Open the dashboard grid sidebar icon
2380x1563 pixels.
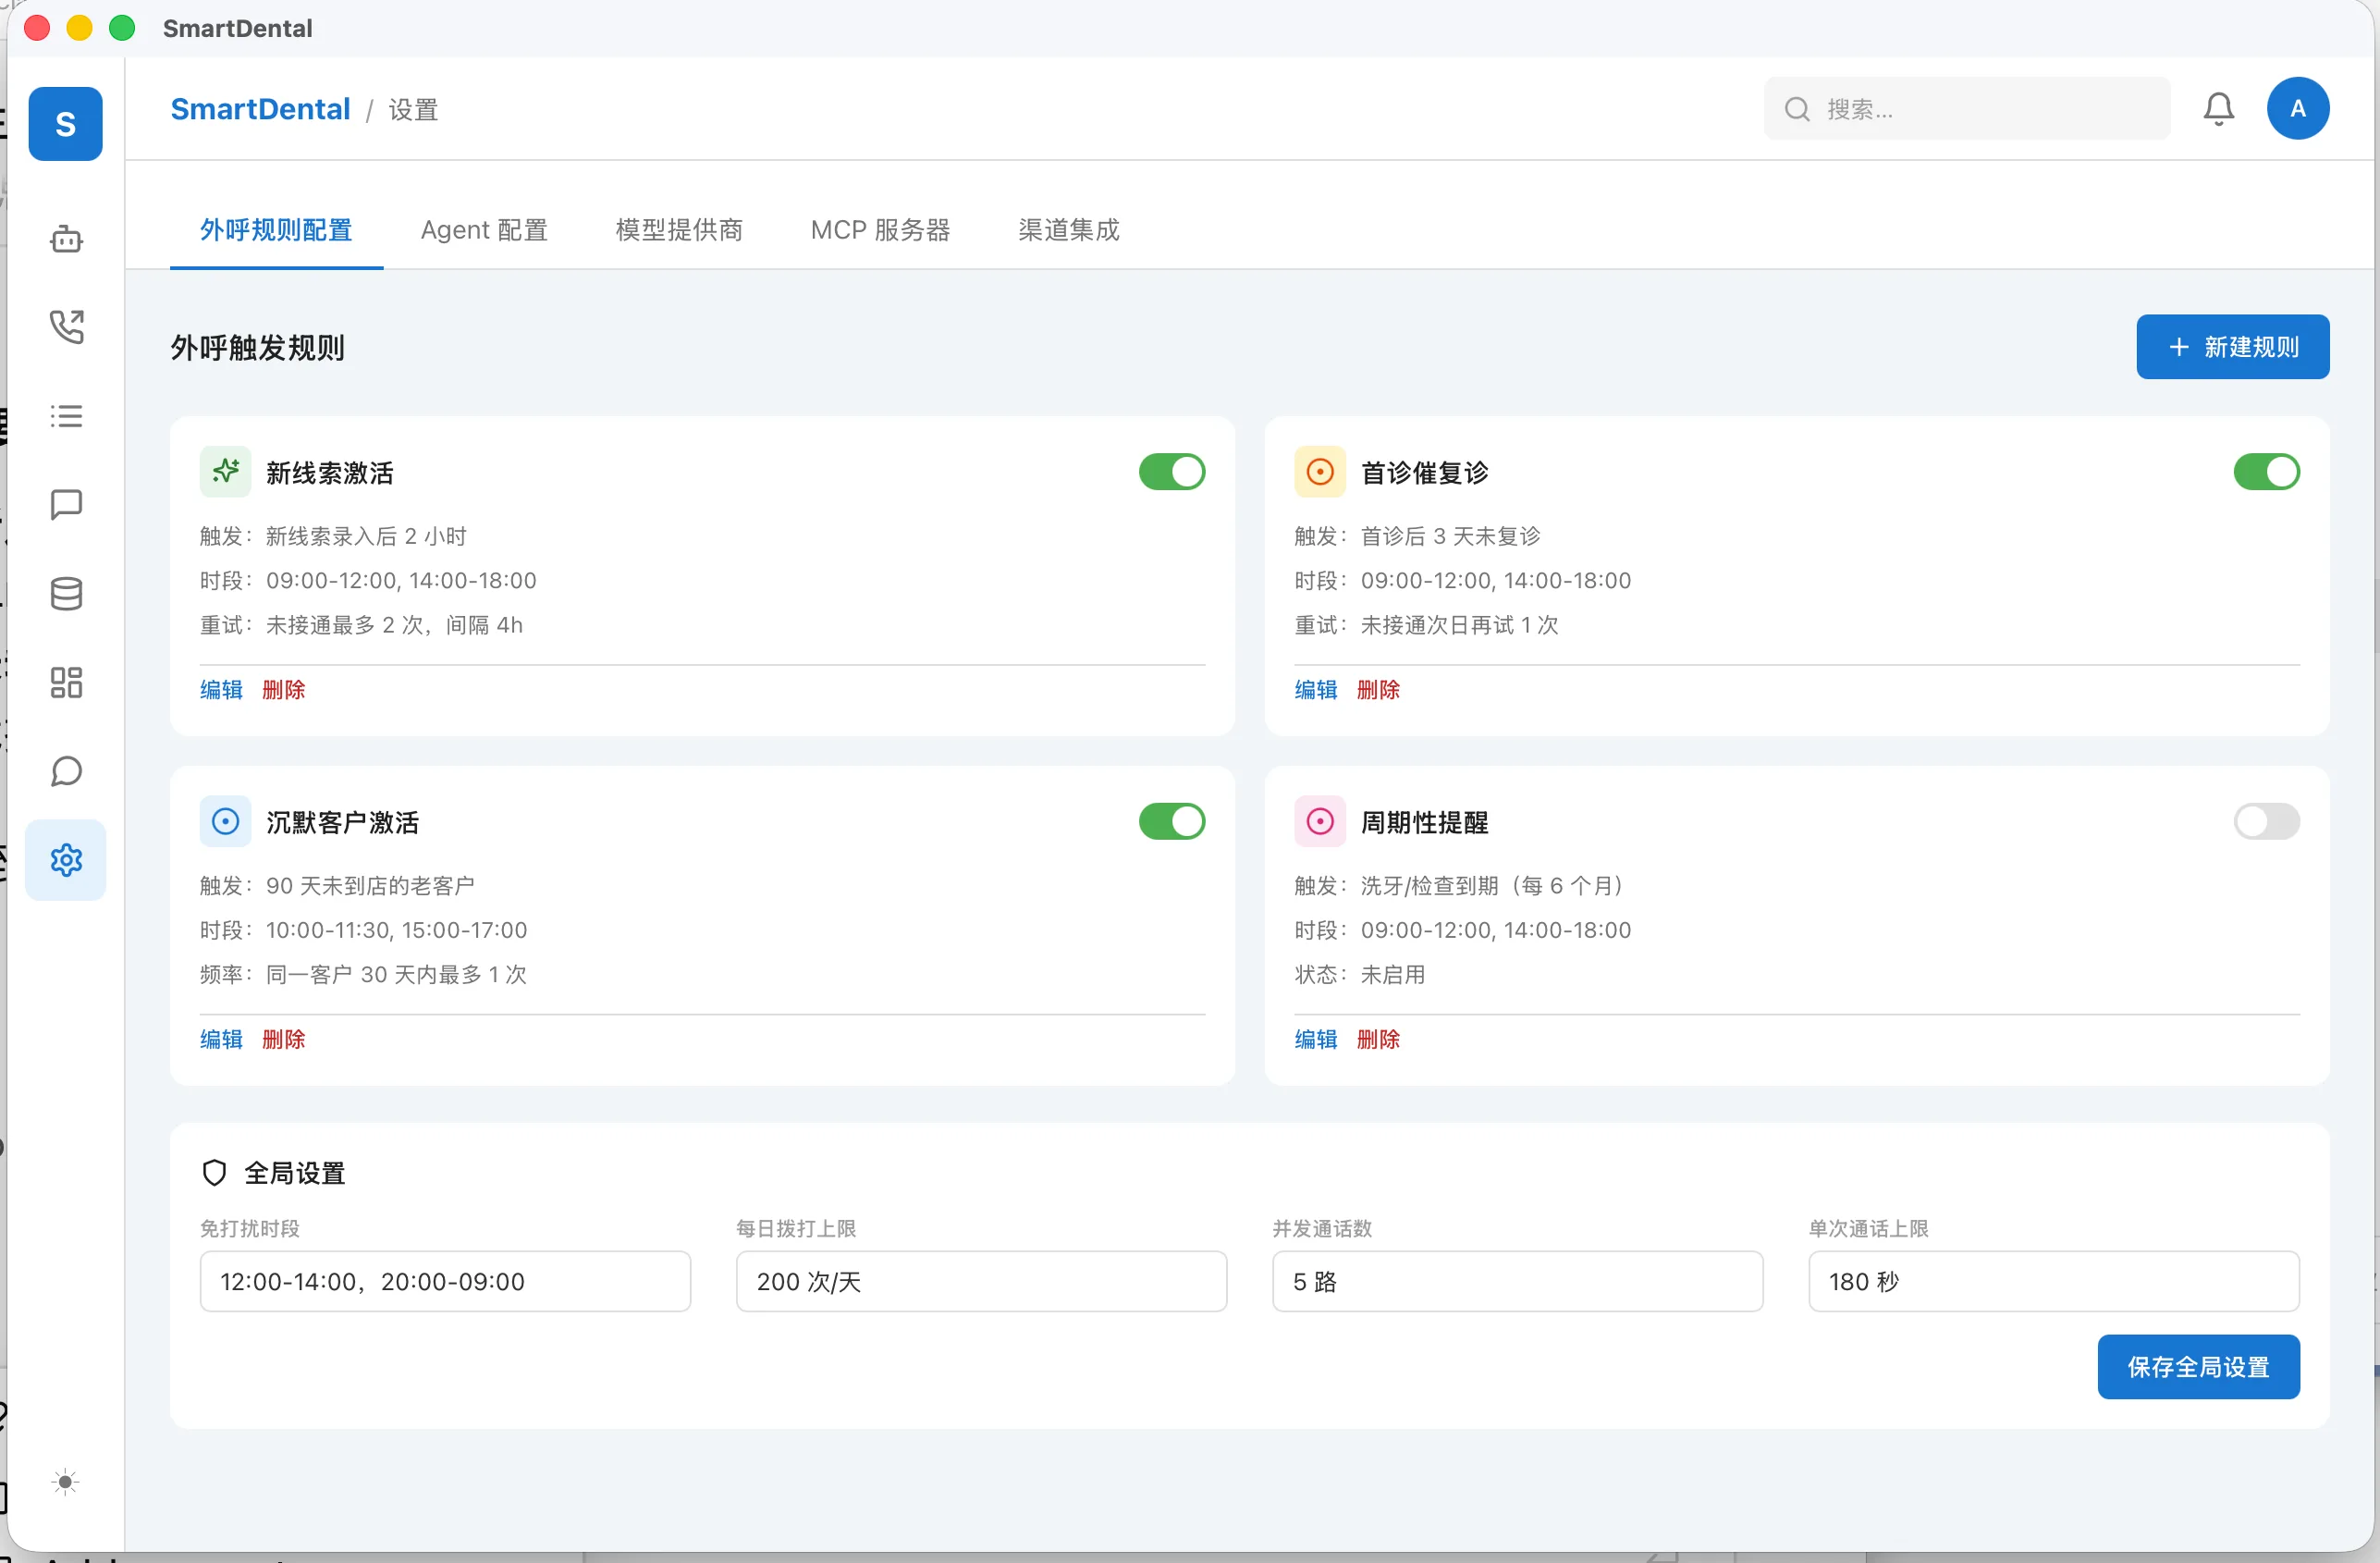point(66,682)
